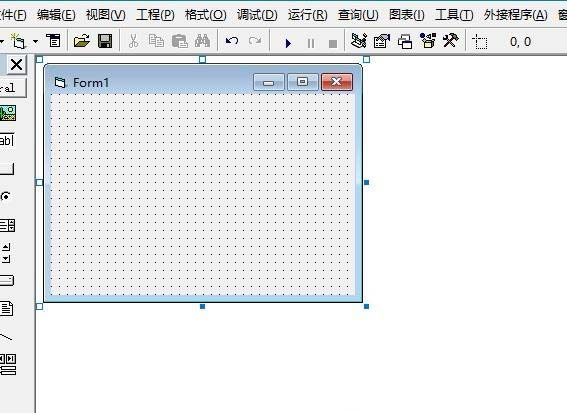Image resolution: width=567 pixels, height=413 pixels.
Task: Open the 格式(O) menu
Action: (205, 15)
